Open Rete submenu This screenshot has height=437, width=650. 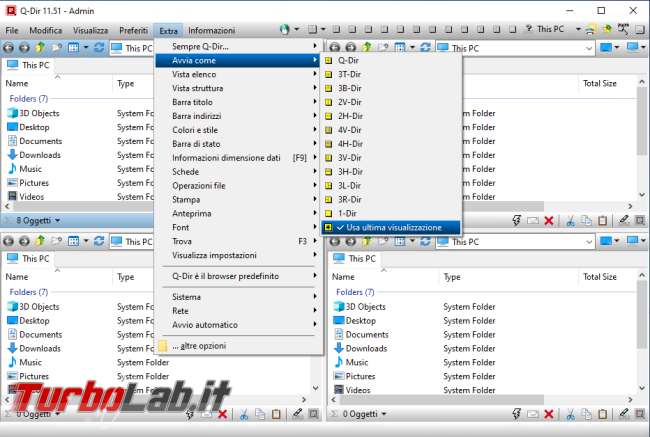(x=238, y=311)
